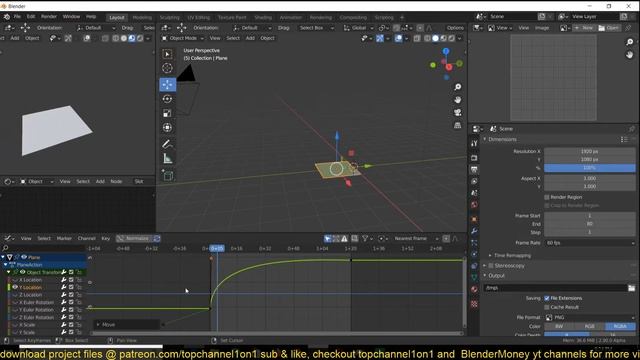Open the Material properties tab

(x=474, y=289)
